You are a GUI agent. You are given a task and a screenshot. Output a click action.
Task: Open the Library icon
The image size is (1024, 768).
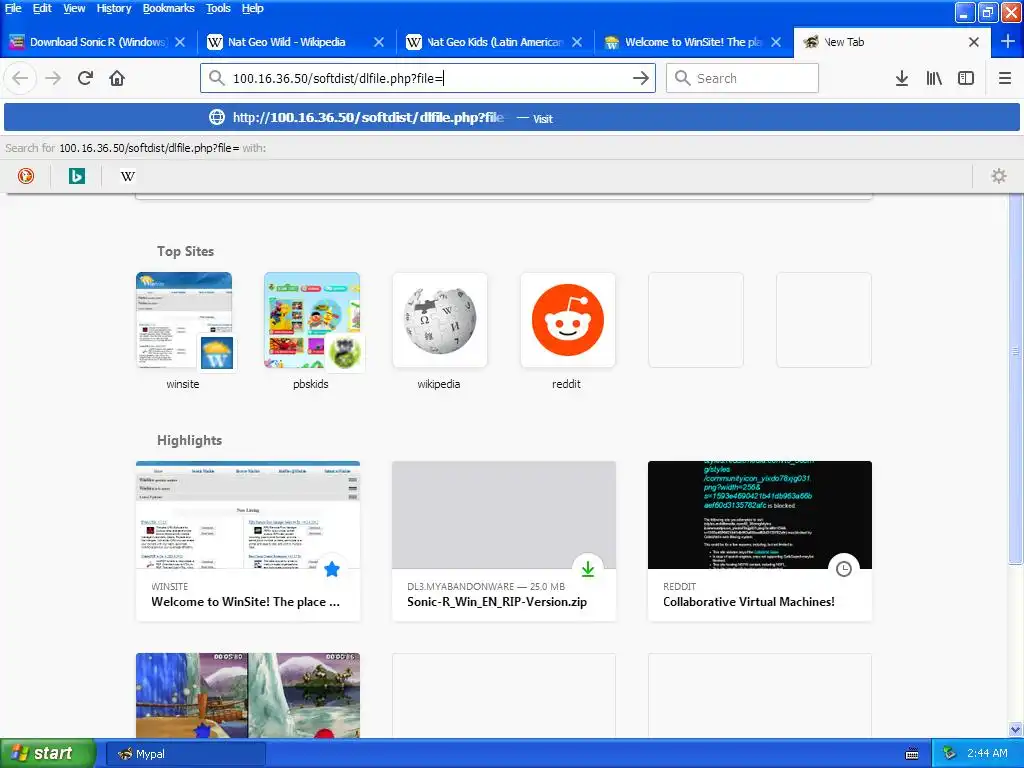click(934, 78)
